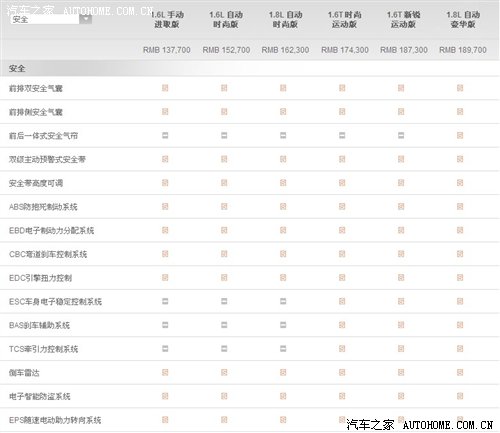Click ESC车身电子稳定控制系统 equipped icon for 1.6T 时尚运动版
This screenshot has width=500, height=433.
[x=342, y=301]
